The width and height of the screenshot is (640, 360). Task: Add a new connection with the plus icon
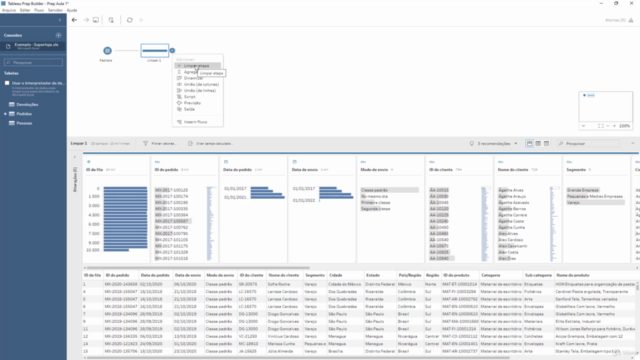click(58, 35)
